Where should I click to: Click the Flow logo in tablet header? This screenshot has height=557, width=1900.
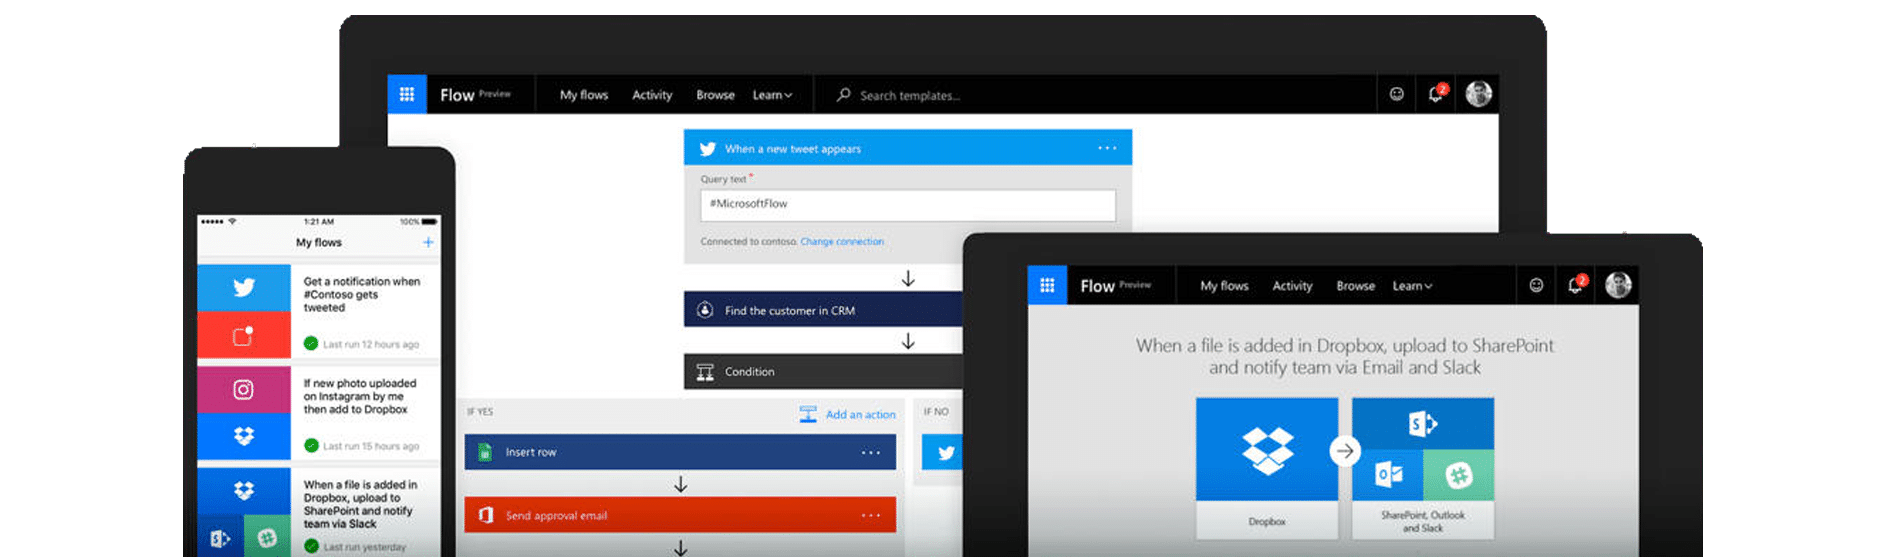click(1097, 286)
